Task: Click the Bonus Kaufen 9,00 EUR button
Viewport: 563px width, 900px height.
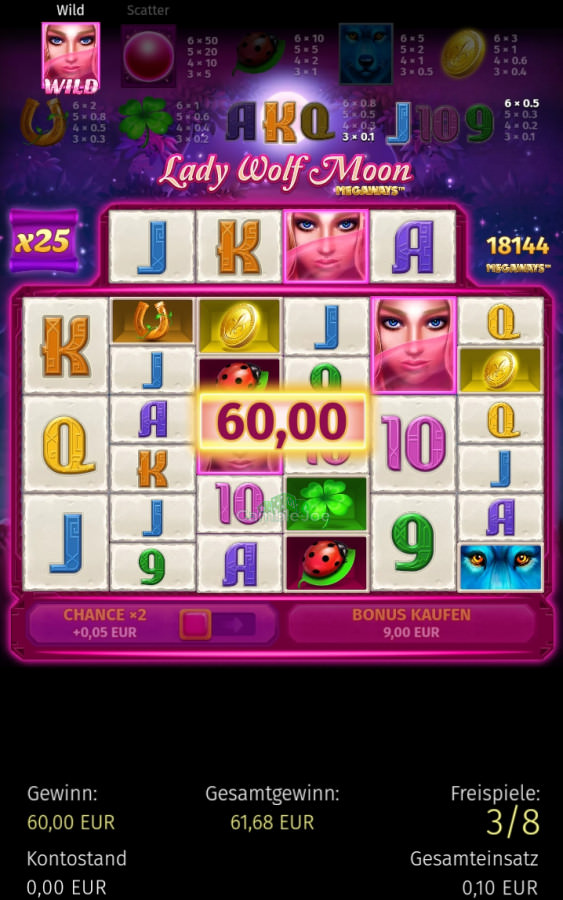Action: point(411,623)
